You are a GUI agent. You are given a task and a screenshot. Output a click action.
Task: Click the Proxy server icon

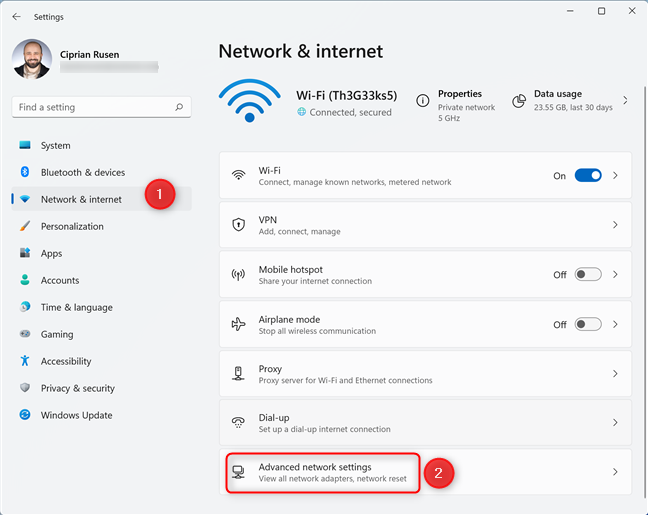238,373
